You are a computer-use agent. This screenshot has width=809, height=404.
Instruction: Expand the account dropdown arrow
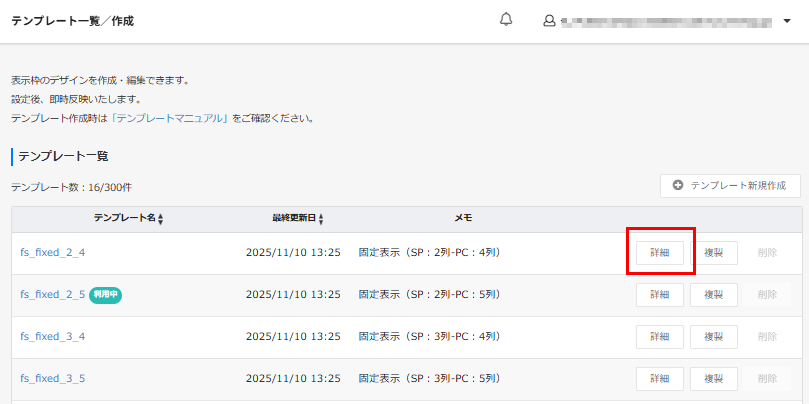(787, 21)
